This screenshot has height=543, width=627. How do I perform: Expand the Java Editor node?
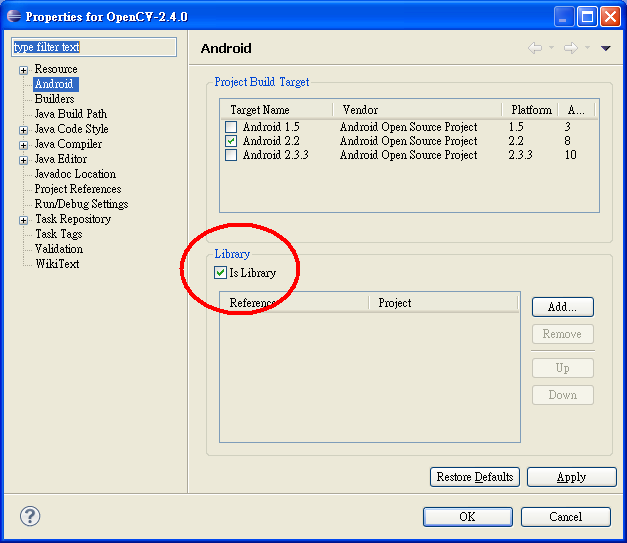(24, 160)
